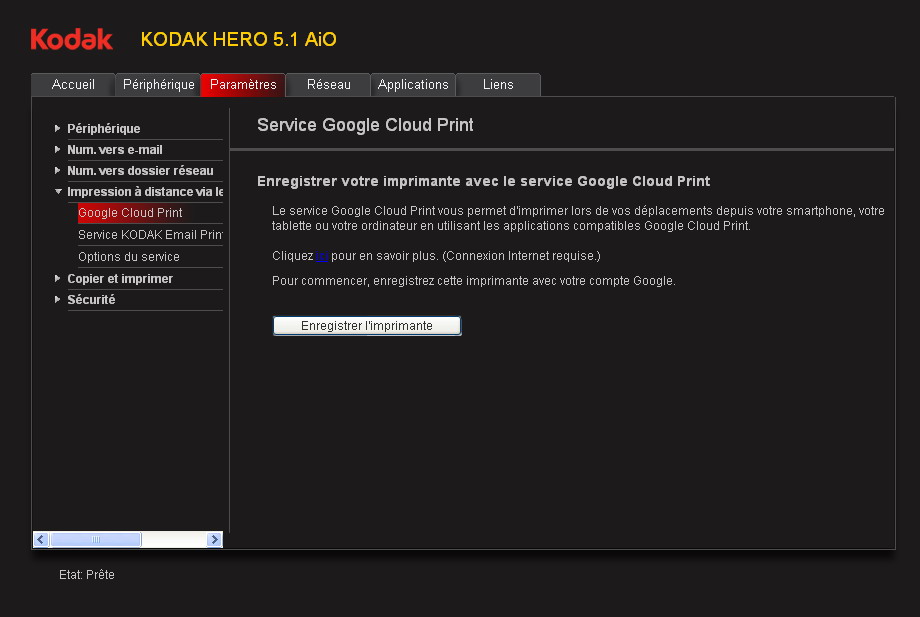This screenshot has width=920, height=617.
Task: Click the Enregistrer l'imprimante button
Action: (x=367, y=326)
